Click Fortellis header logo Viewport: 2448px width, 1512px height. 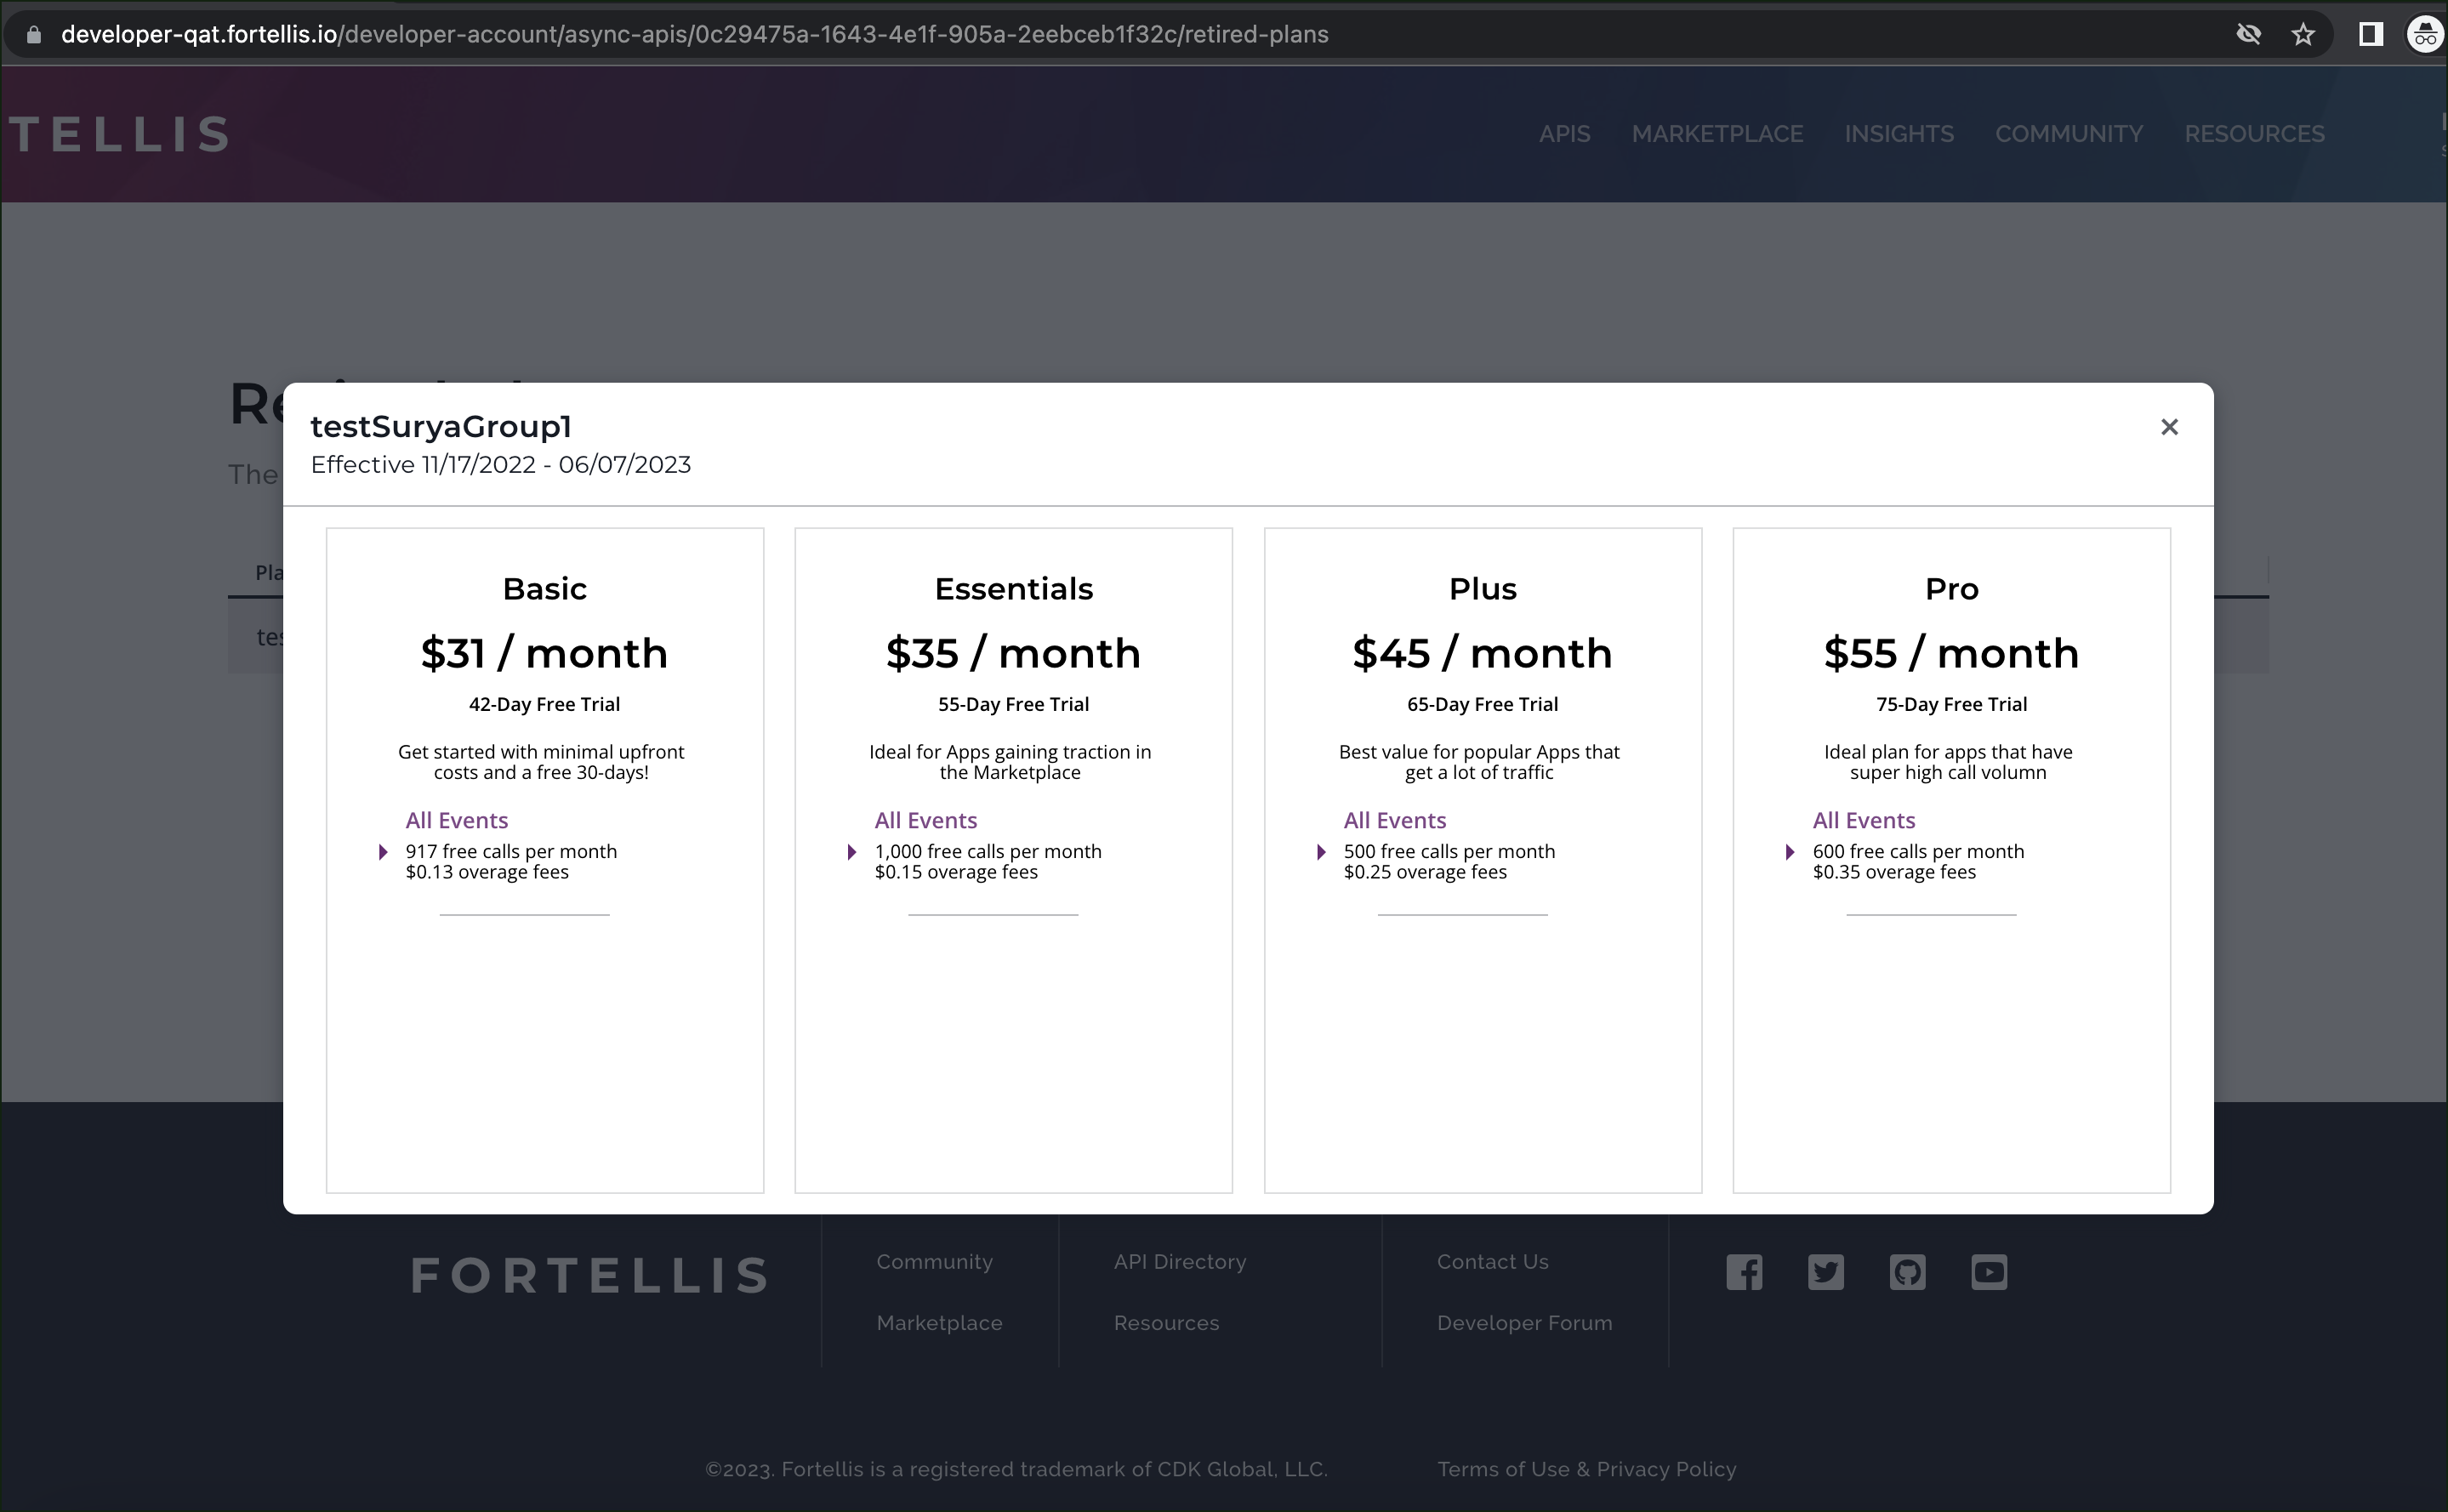[119, 134]
